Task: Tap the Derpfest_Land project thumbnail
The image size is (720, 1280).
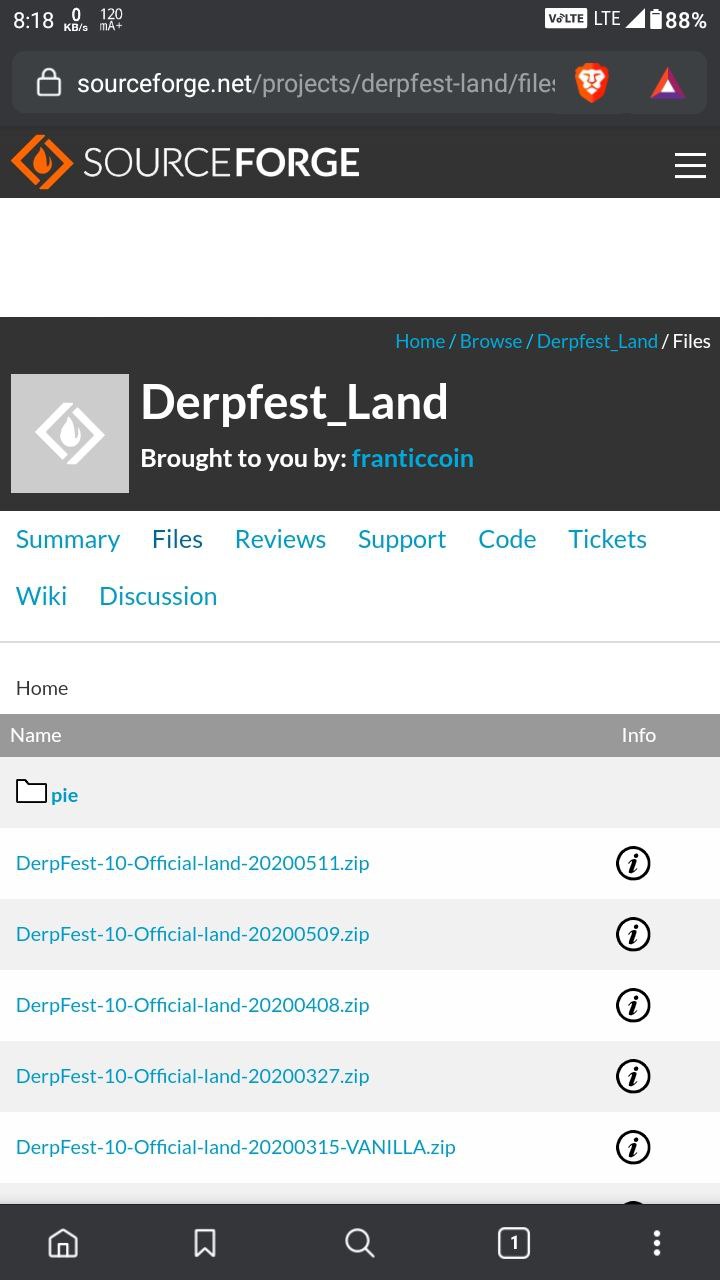Action: click(x=70, y=433)
